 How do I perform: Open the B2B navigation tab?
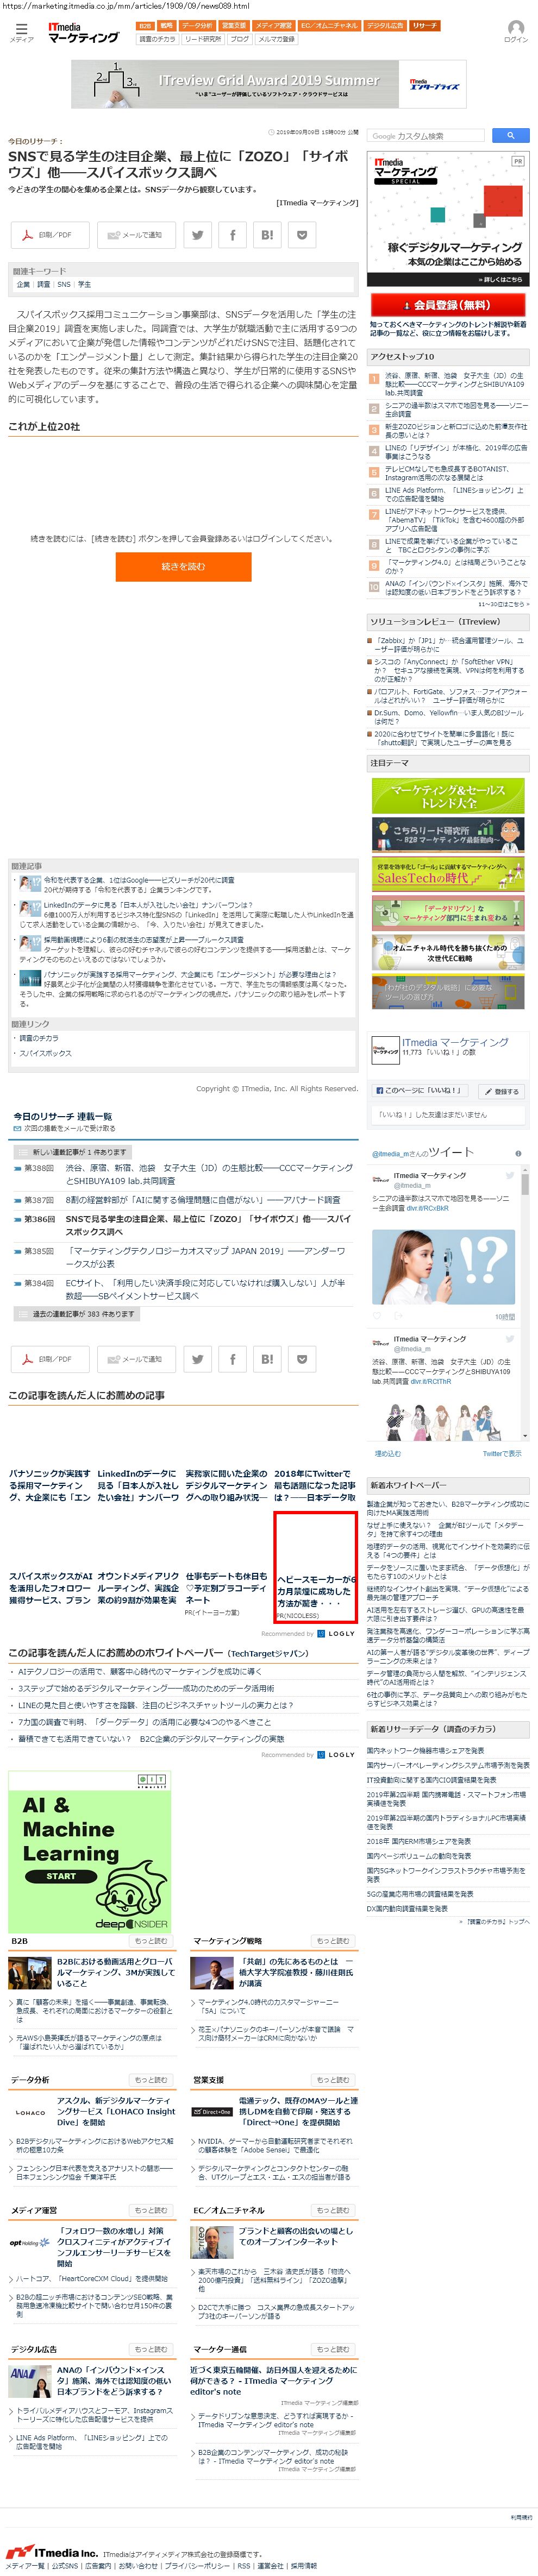pos(145,26)
